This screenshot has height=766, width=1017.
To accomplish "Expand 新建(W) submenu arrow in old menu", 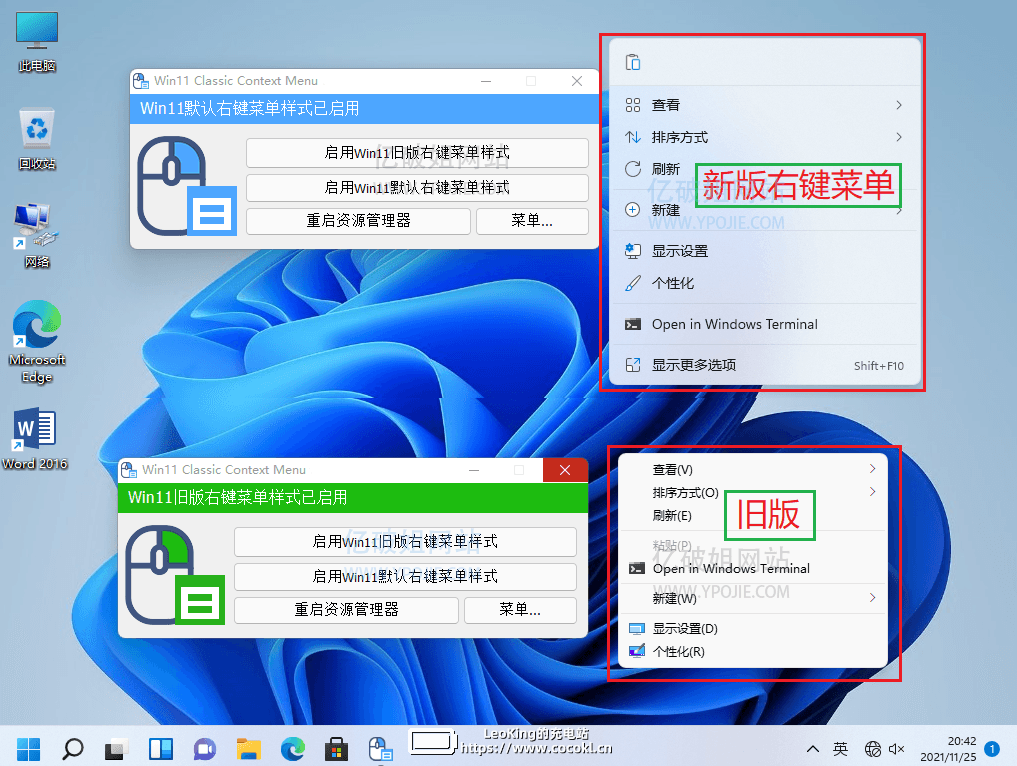I will [872, 597].
